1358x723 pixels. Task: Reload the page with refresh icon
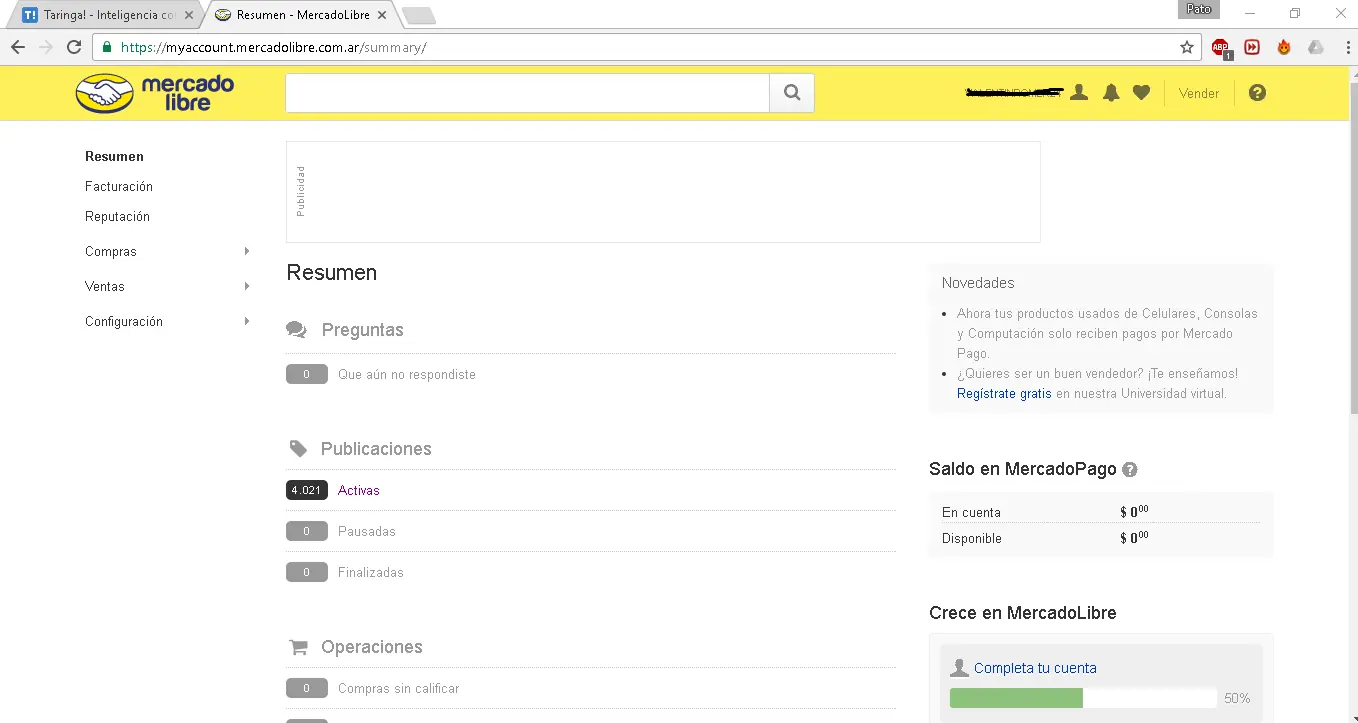74,47
